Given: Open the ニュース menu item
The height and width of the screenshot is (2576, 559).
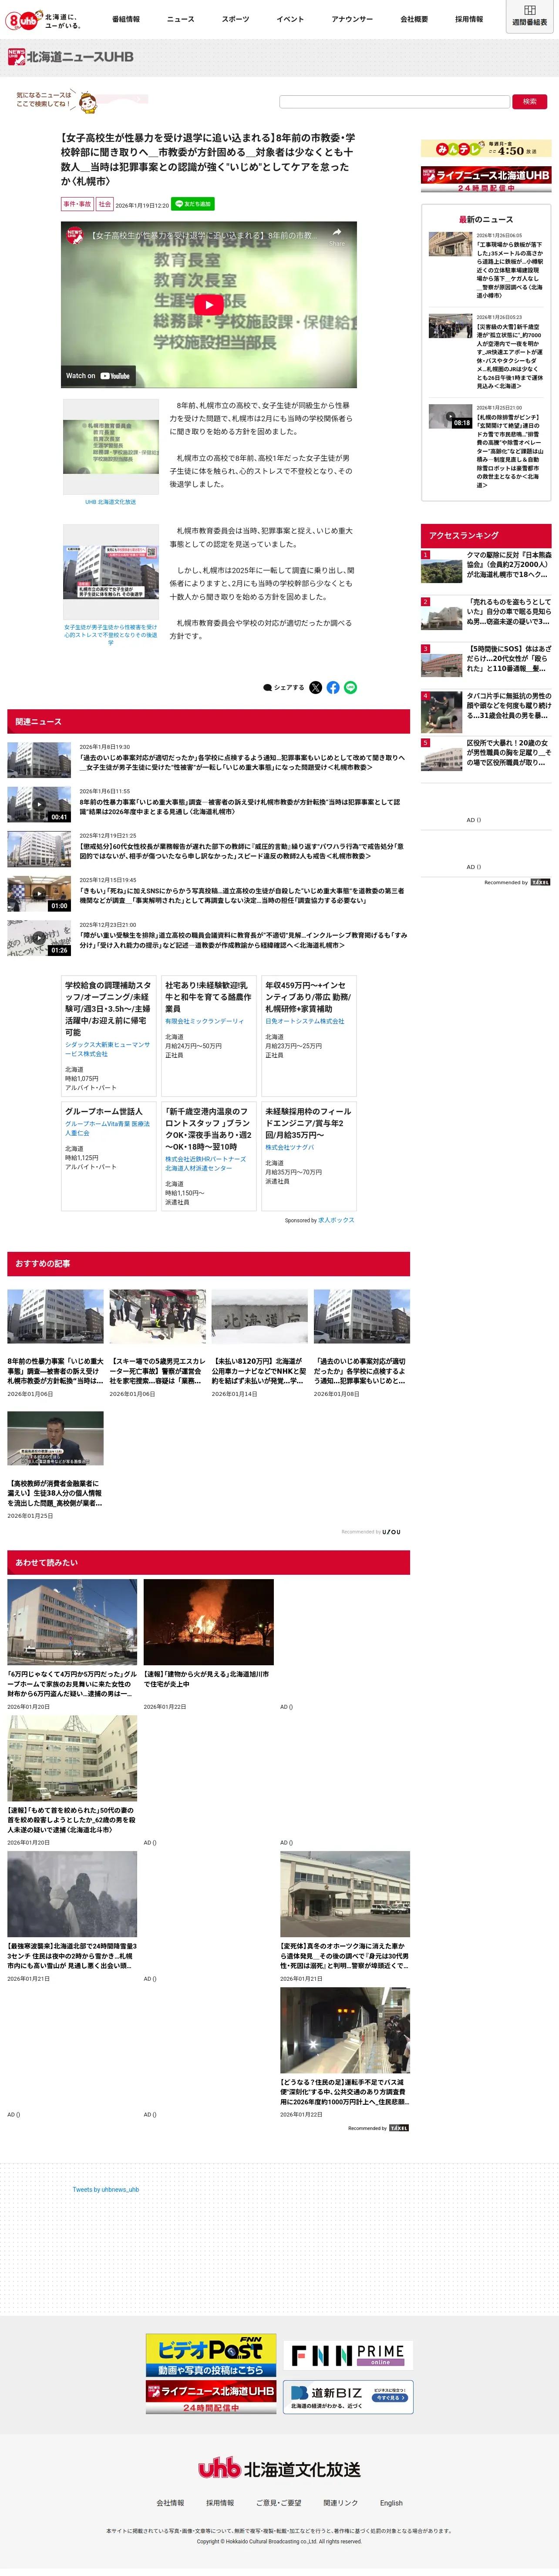Looking at the screenshot, I should click(x=181, y=19).
